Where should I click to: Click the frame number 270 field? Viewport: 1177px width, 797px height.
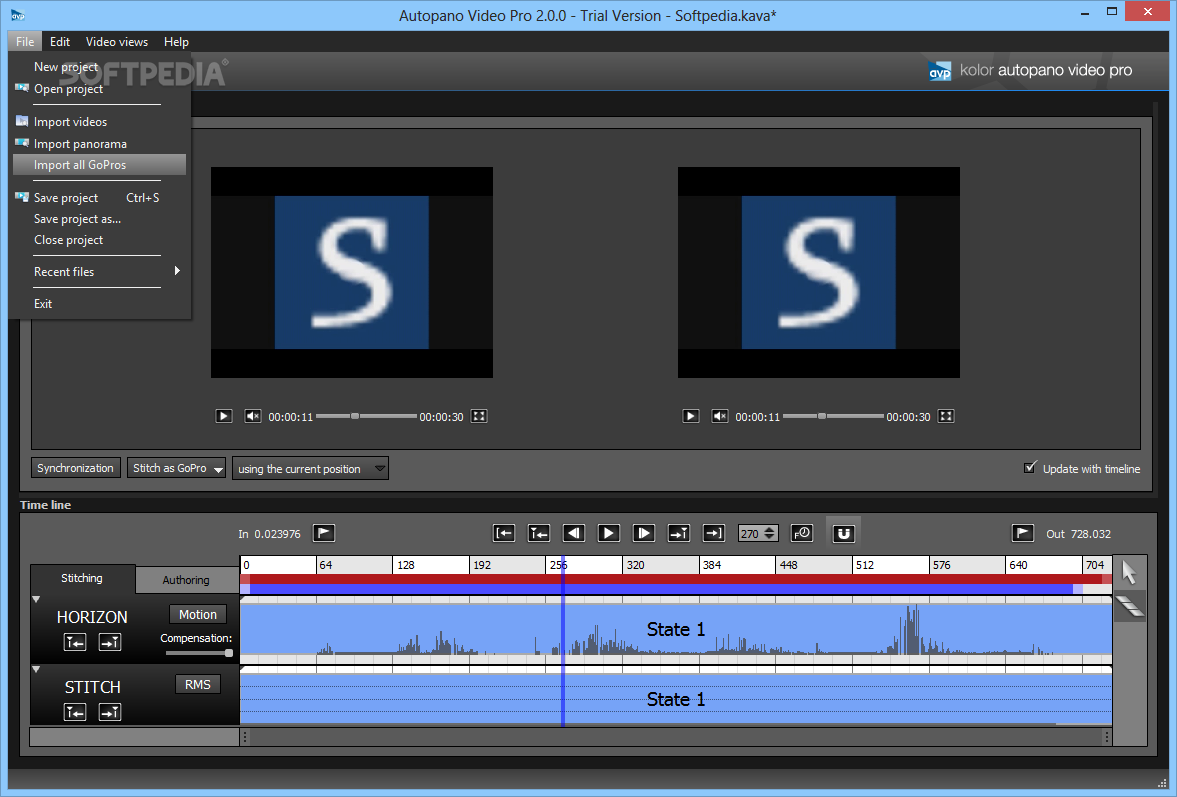coord(750,534)
